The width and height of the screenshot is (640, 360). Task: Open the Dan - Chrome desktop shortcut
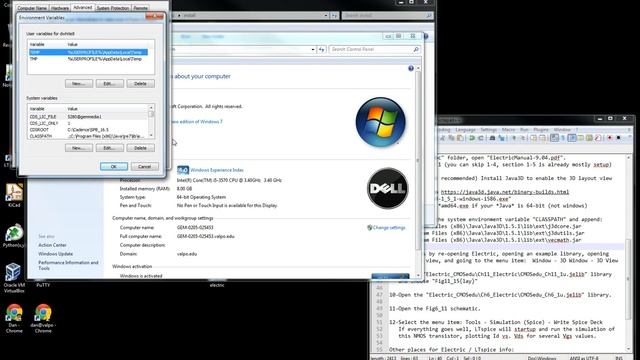click(14, 318)
